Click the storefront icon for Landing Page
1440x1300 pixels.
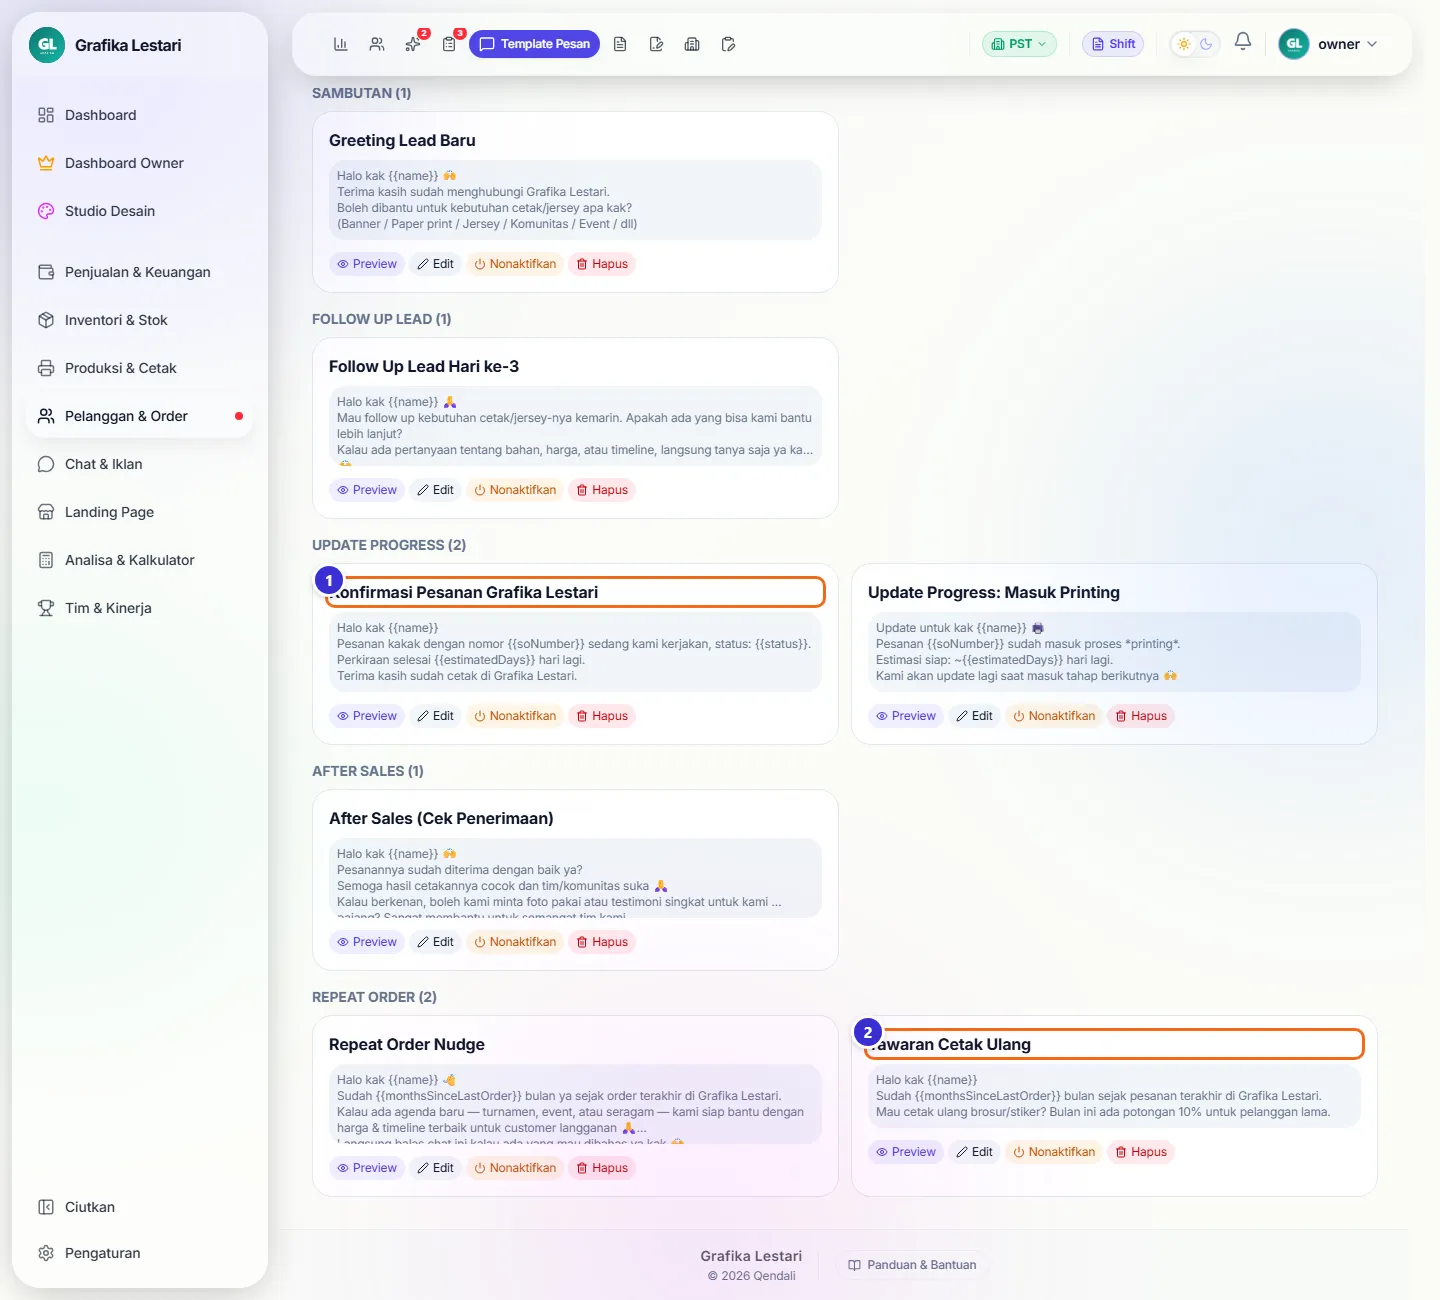pos(46,512)
